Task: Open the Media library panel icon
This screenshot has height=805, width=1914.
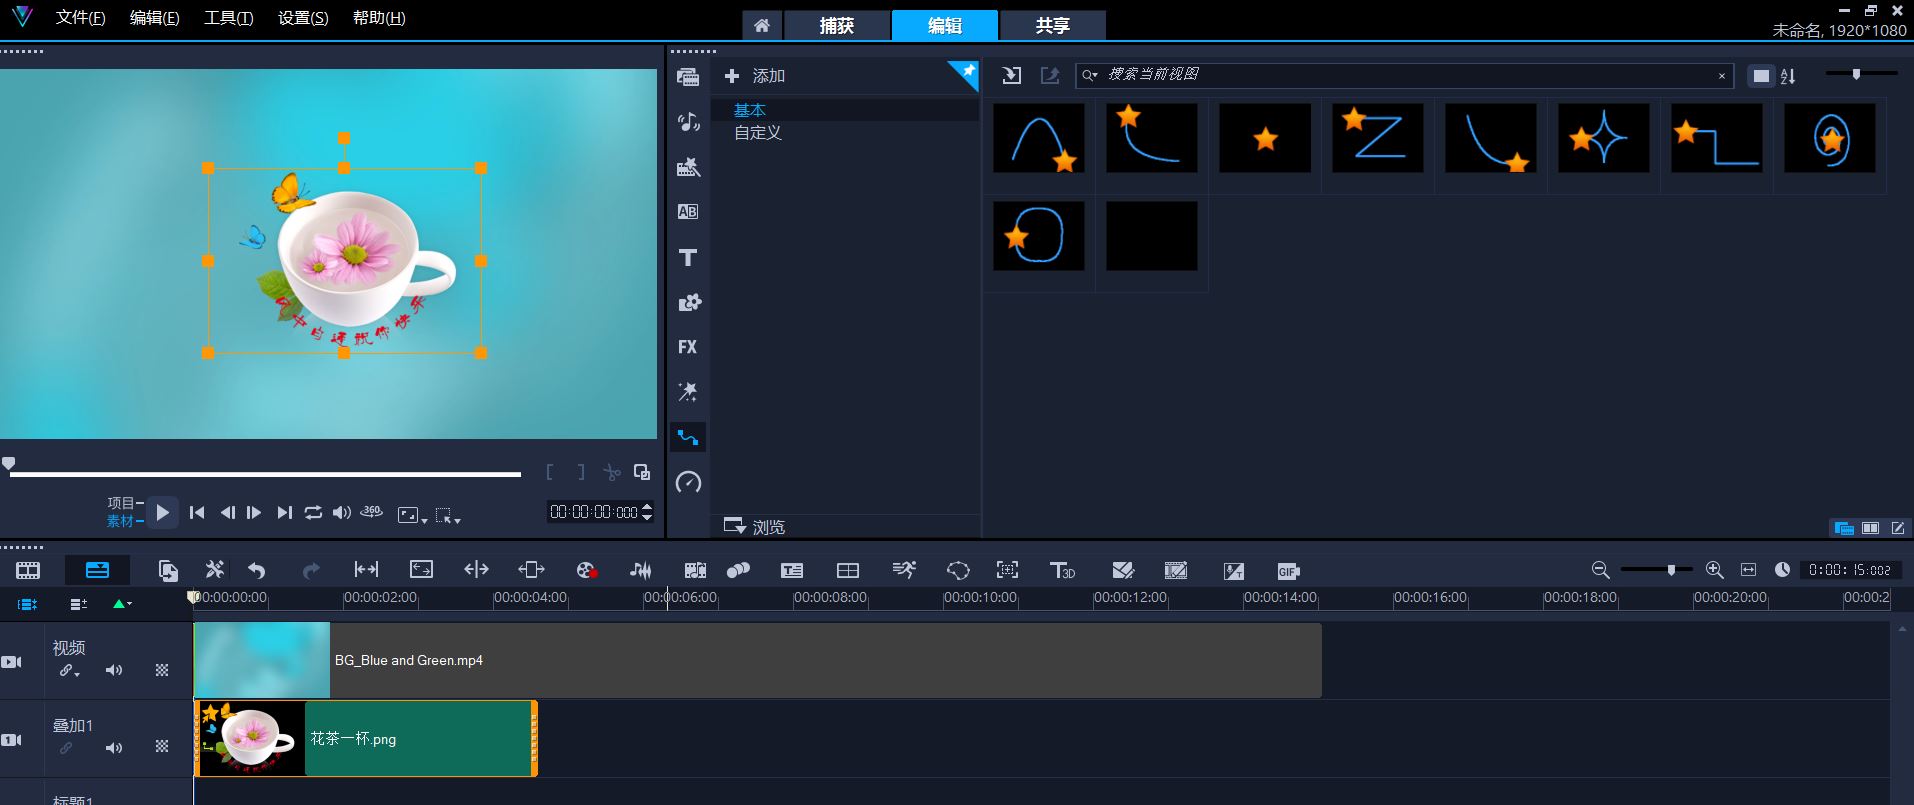Action: pyautogui.click(x=687, y=77)
